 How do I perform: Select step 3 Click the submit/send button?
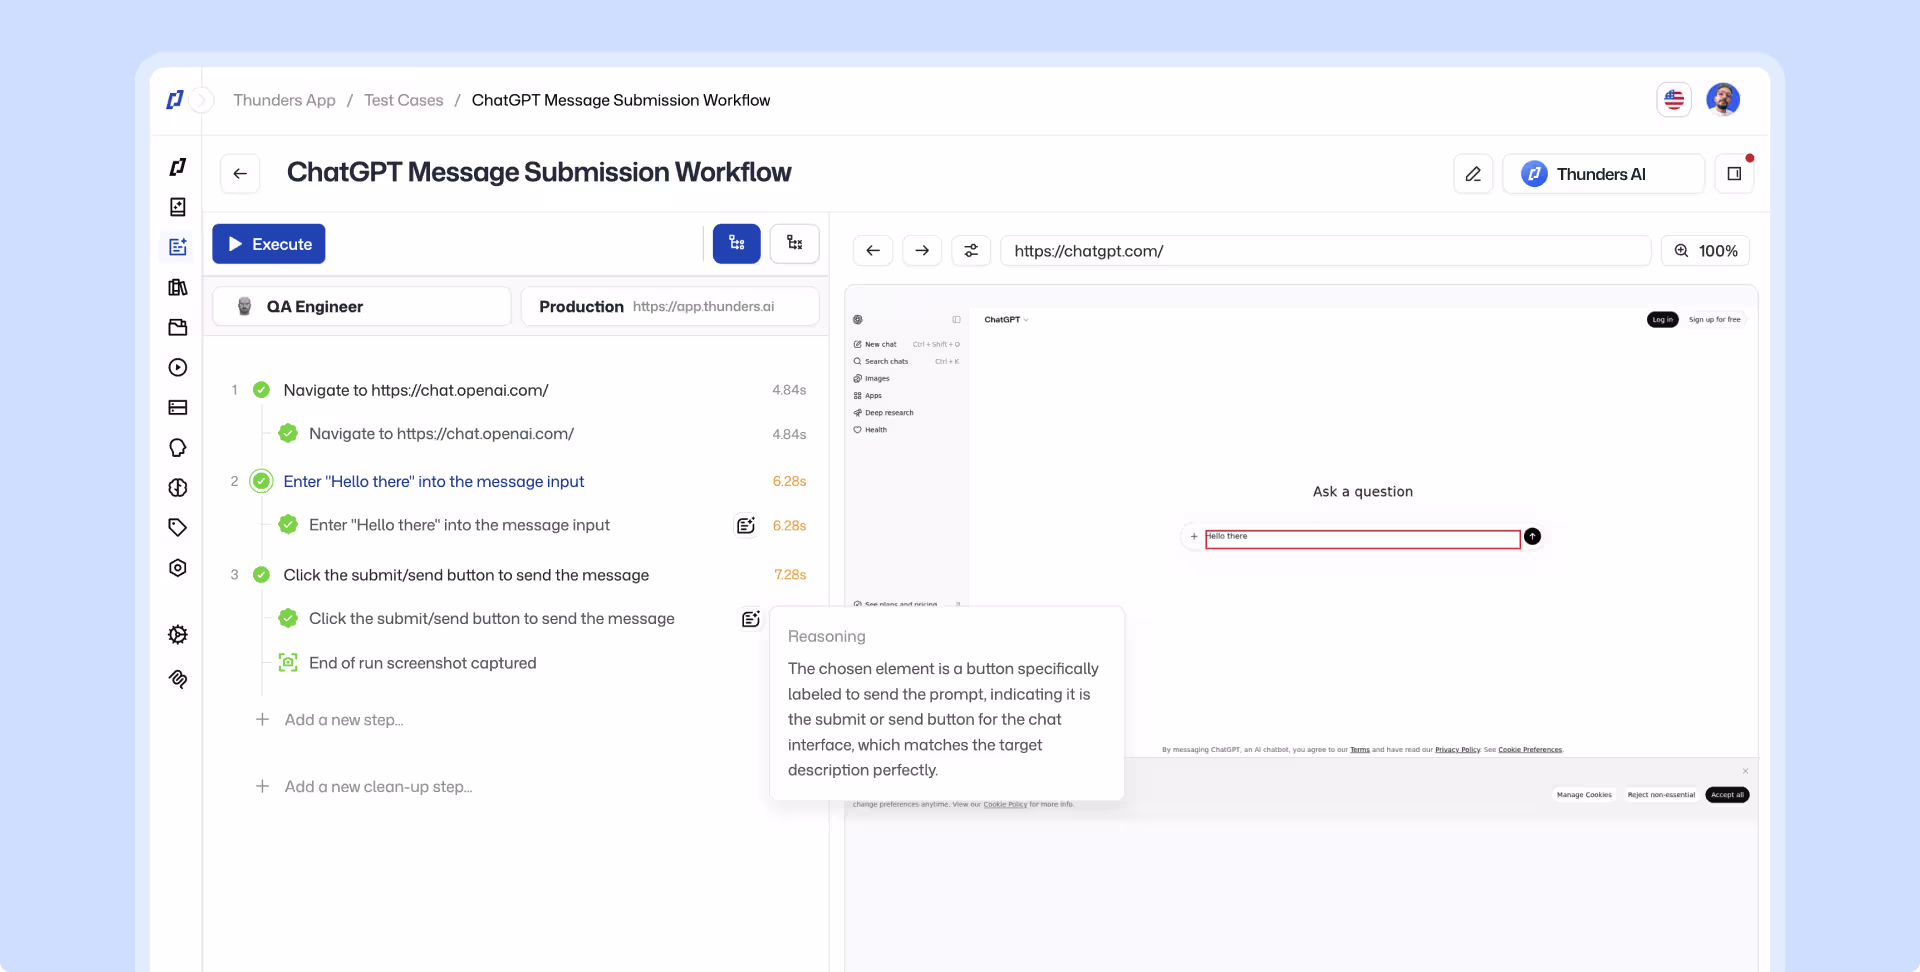466,575
